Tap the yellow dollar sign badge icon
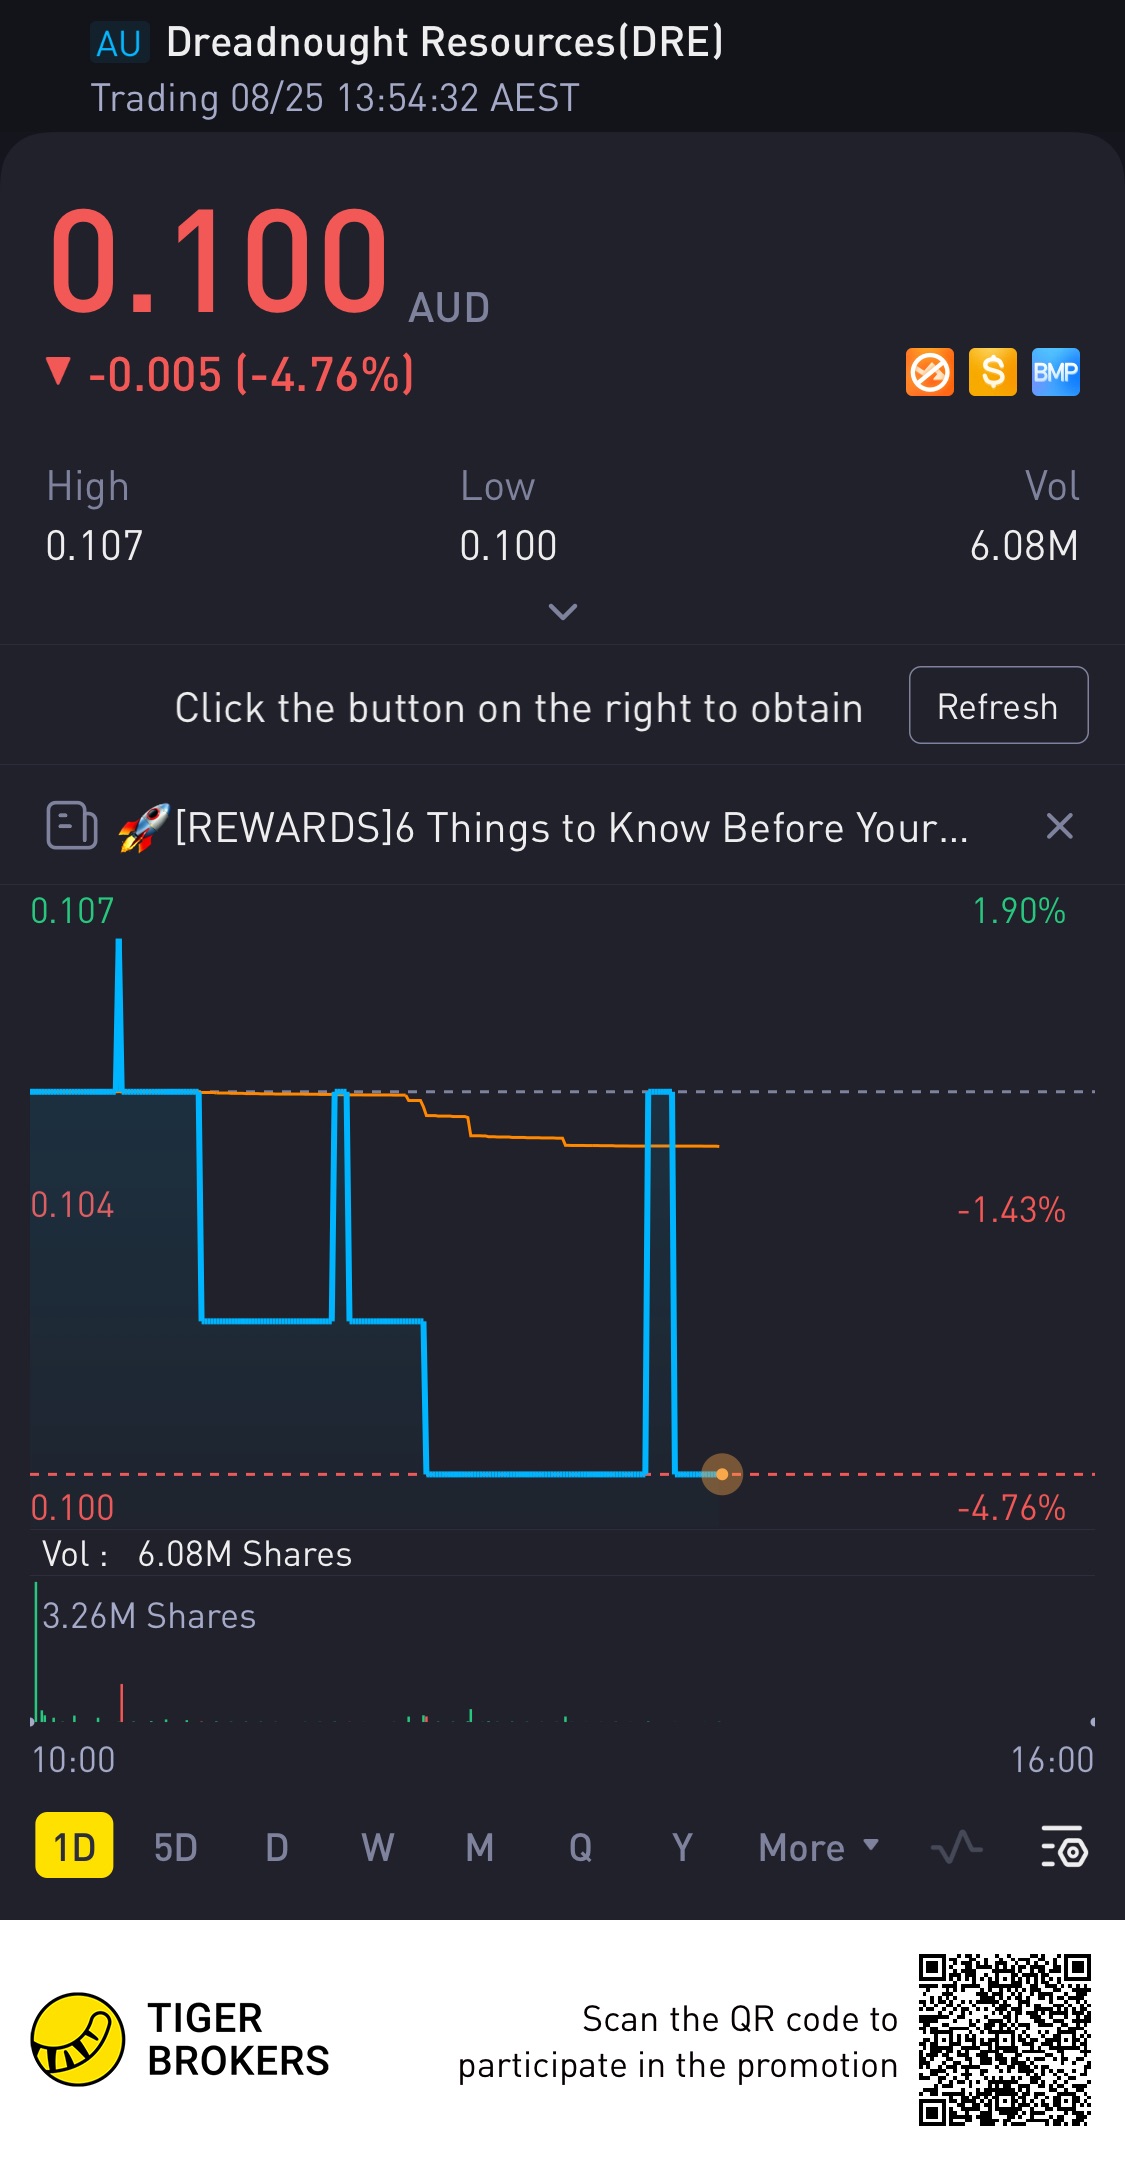Viewport: 1125px width, 2160px height. point(993,372)
